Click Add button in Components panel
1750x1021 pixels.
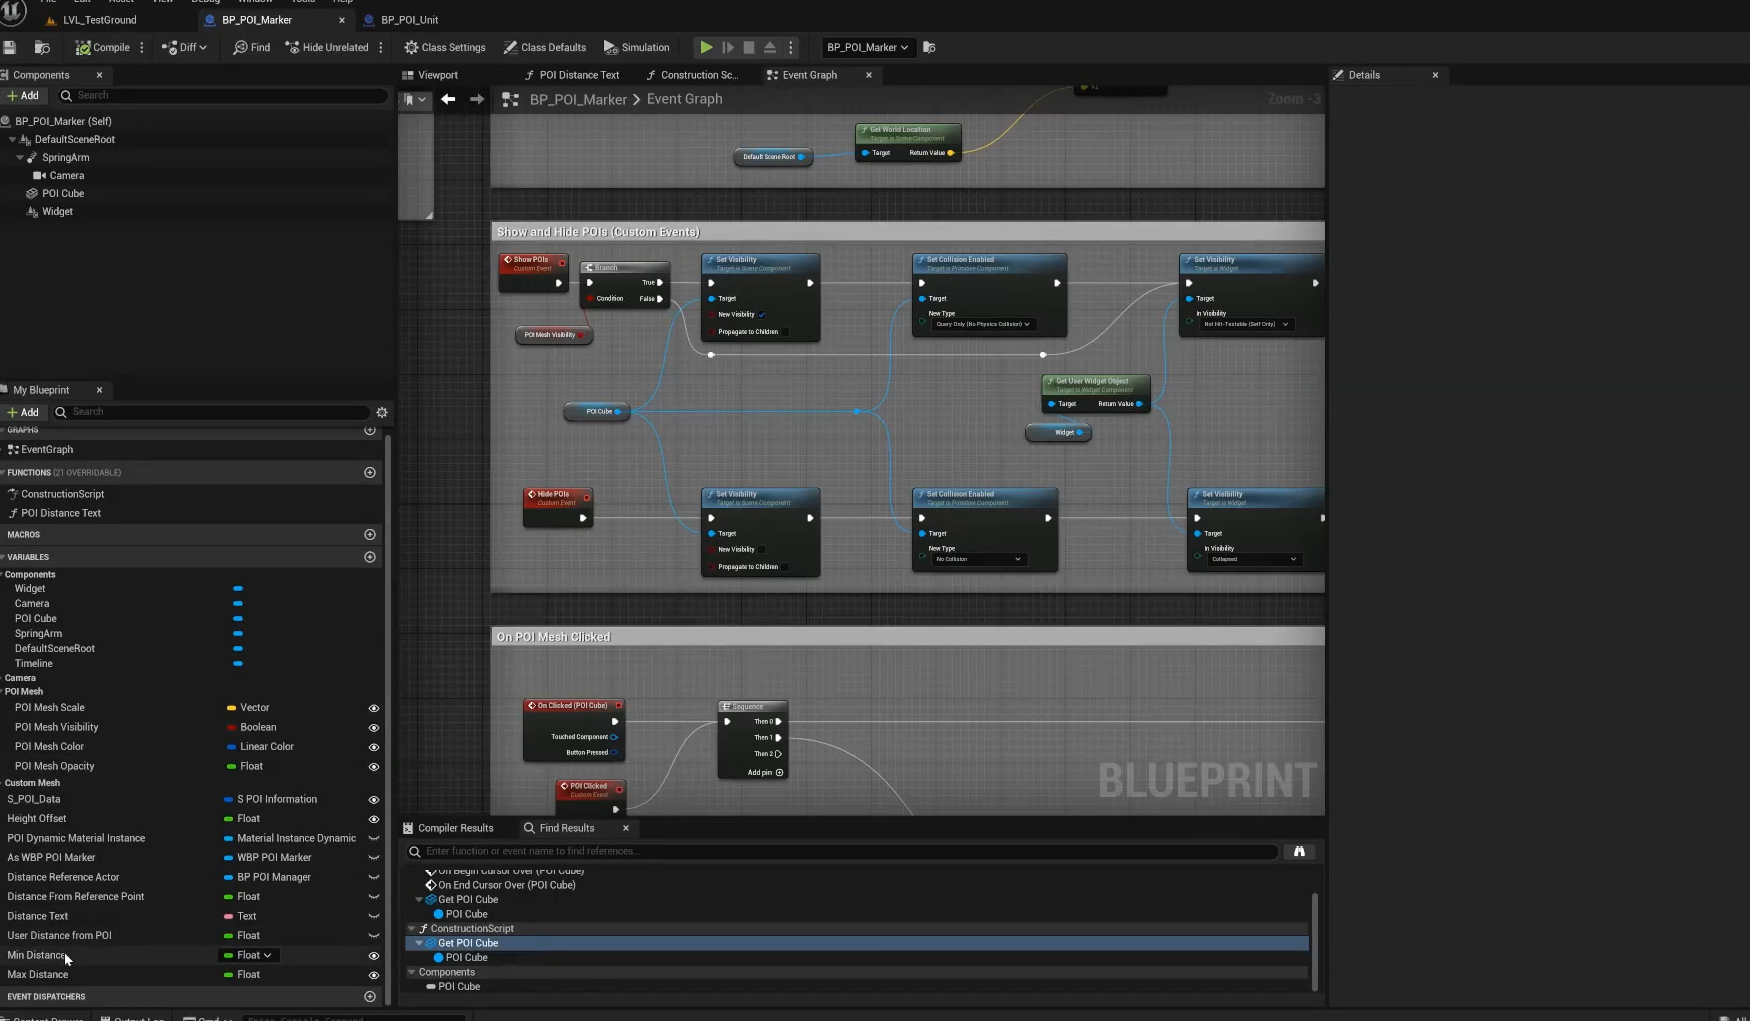(22, 96)
